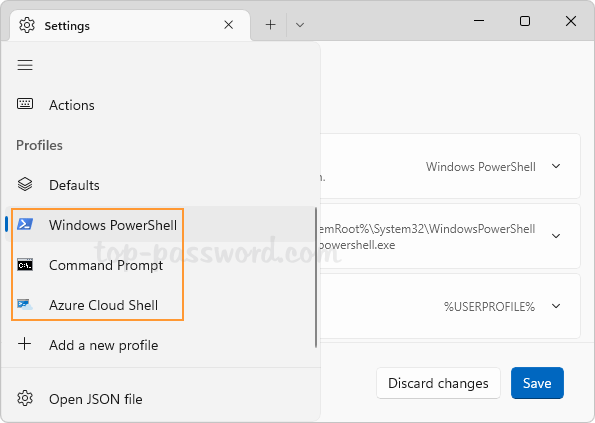Viewport: 595px width, 423px height.
Task: Click the Defaults layers icon
Action: [x=25, y=184]
